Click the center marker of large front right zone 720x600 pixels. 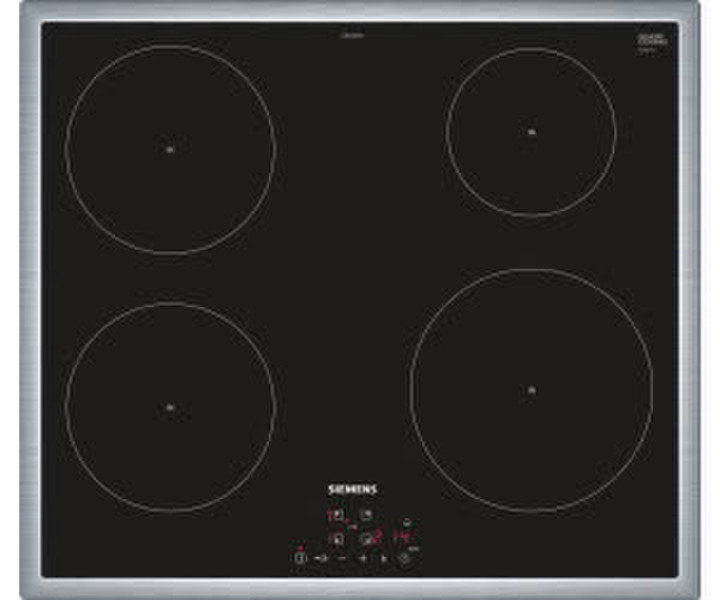pyautogui.click(x=531, y=389)
